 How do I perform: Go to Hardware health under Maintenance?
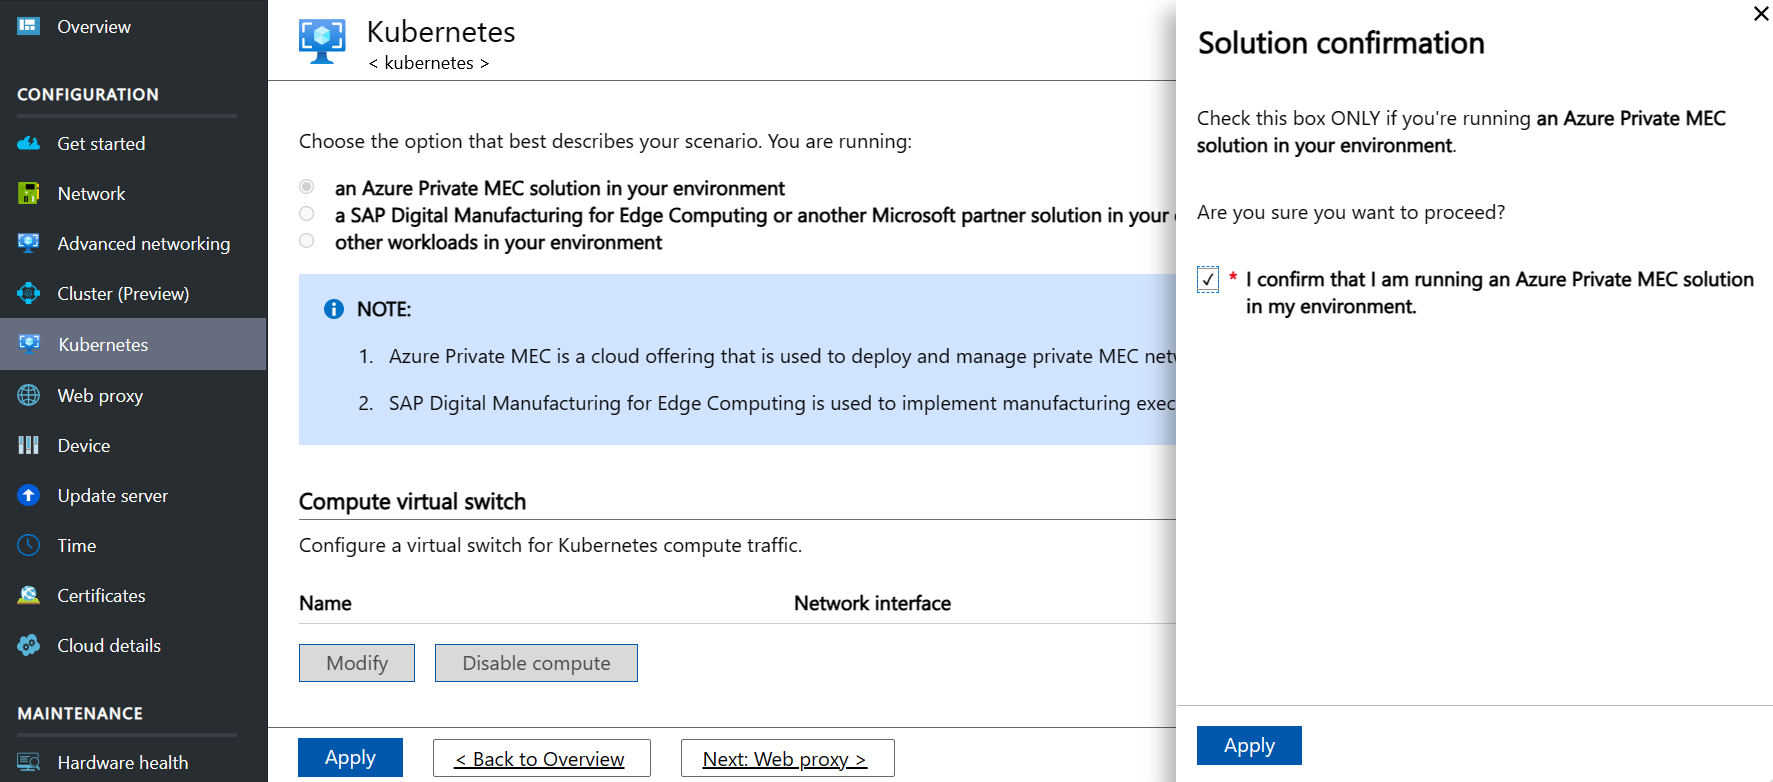[x=122, y=763]
